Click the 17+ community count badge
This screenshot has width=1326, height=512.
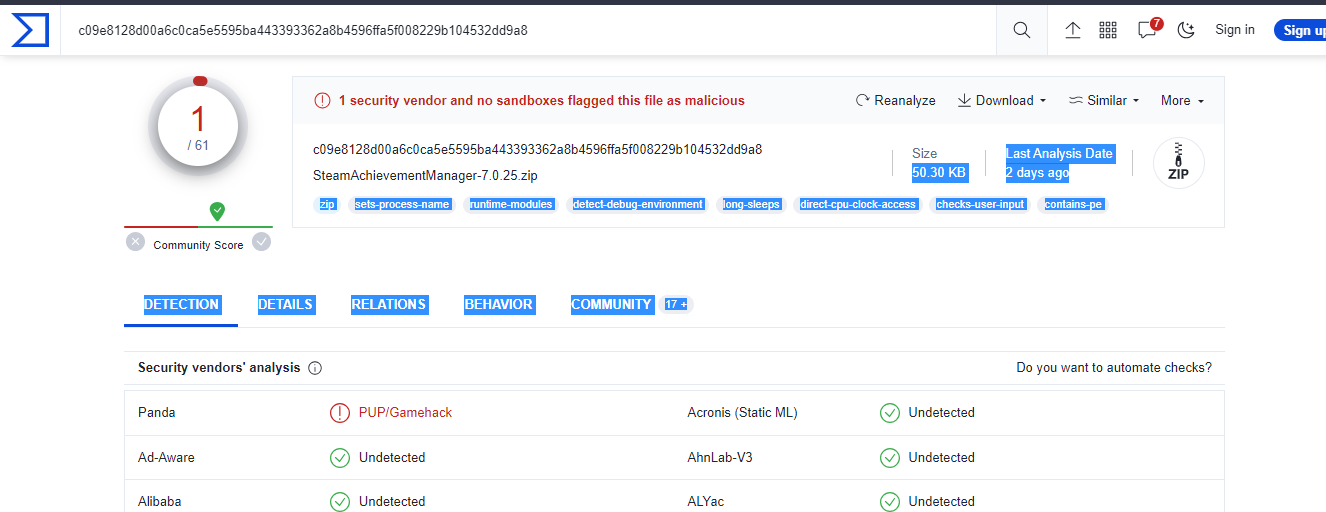pyautogui.click(x=677, y=304)
